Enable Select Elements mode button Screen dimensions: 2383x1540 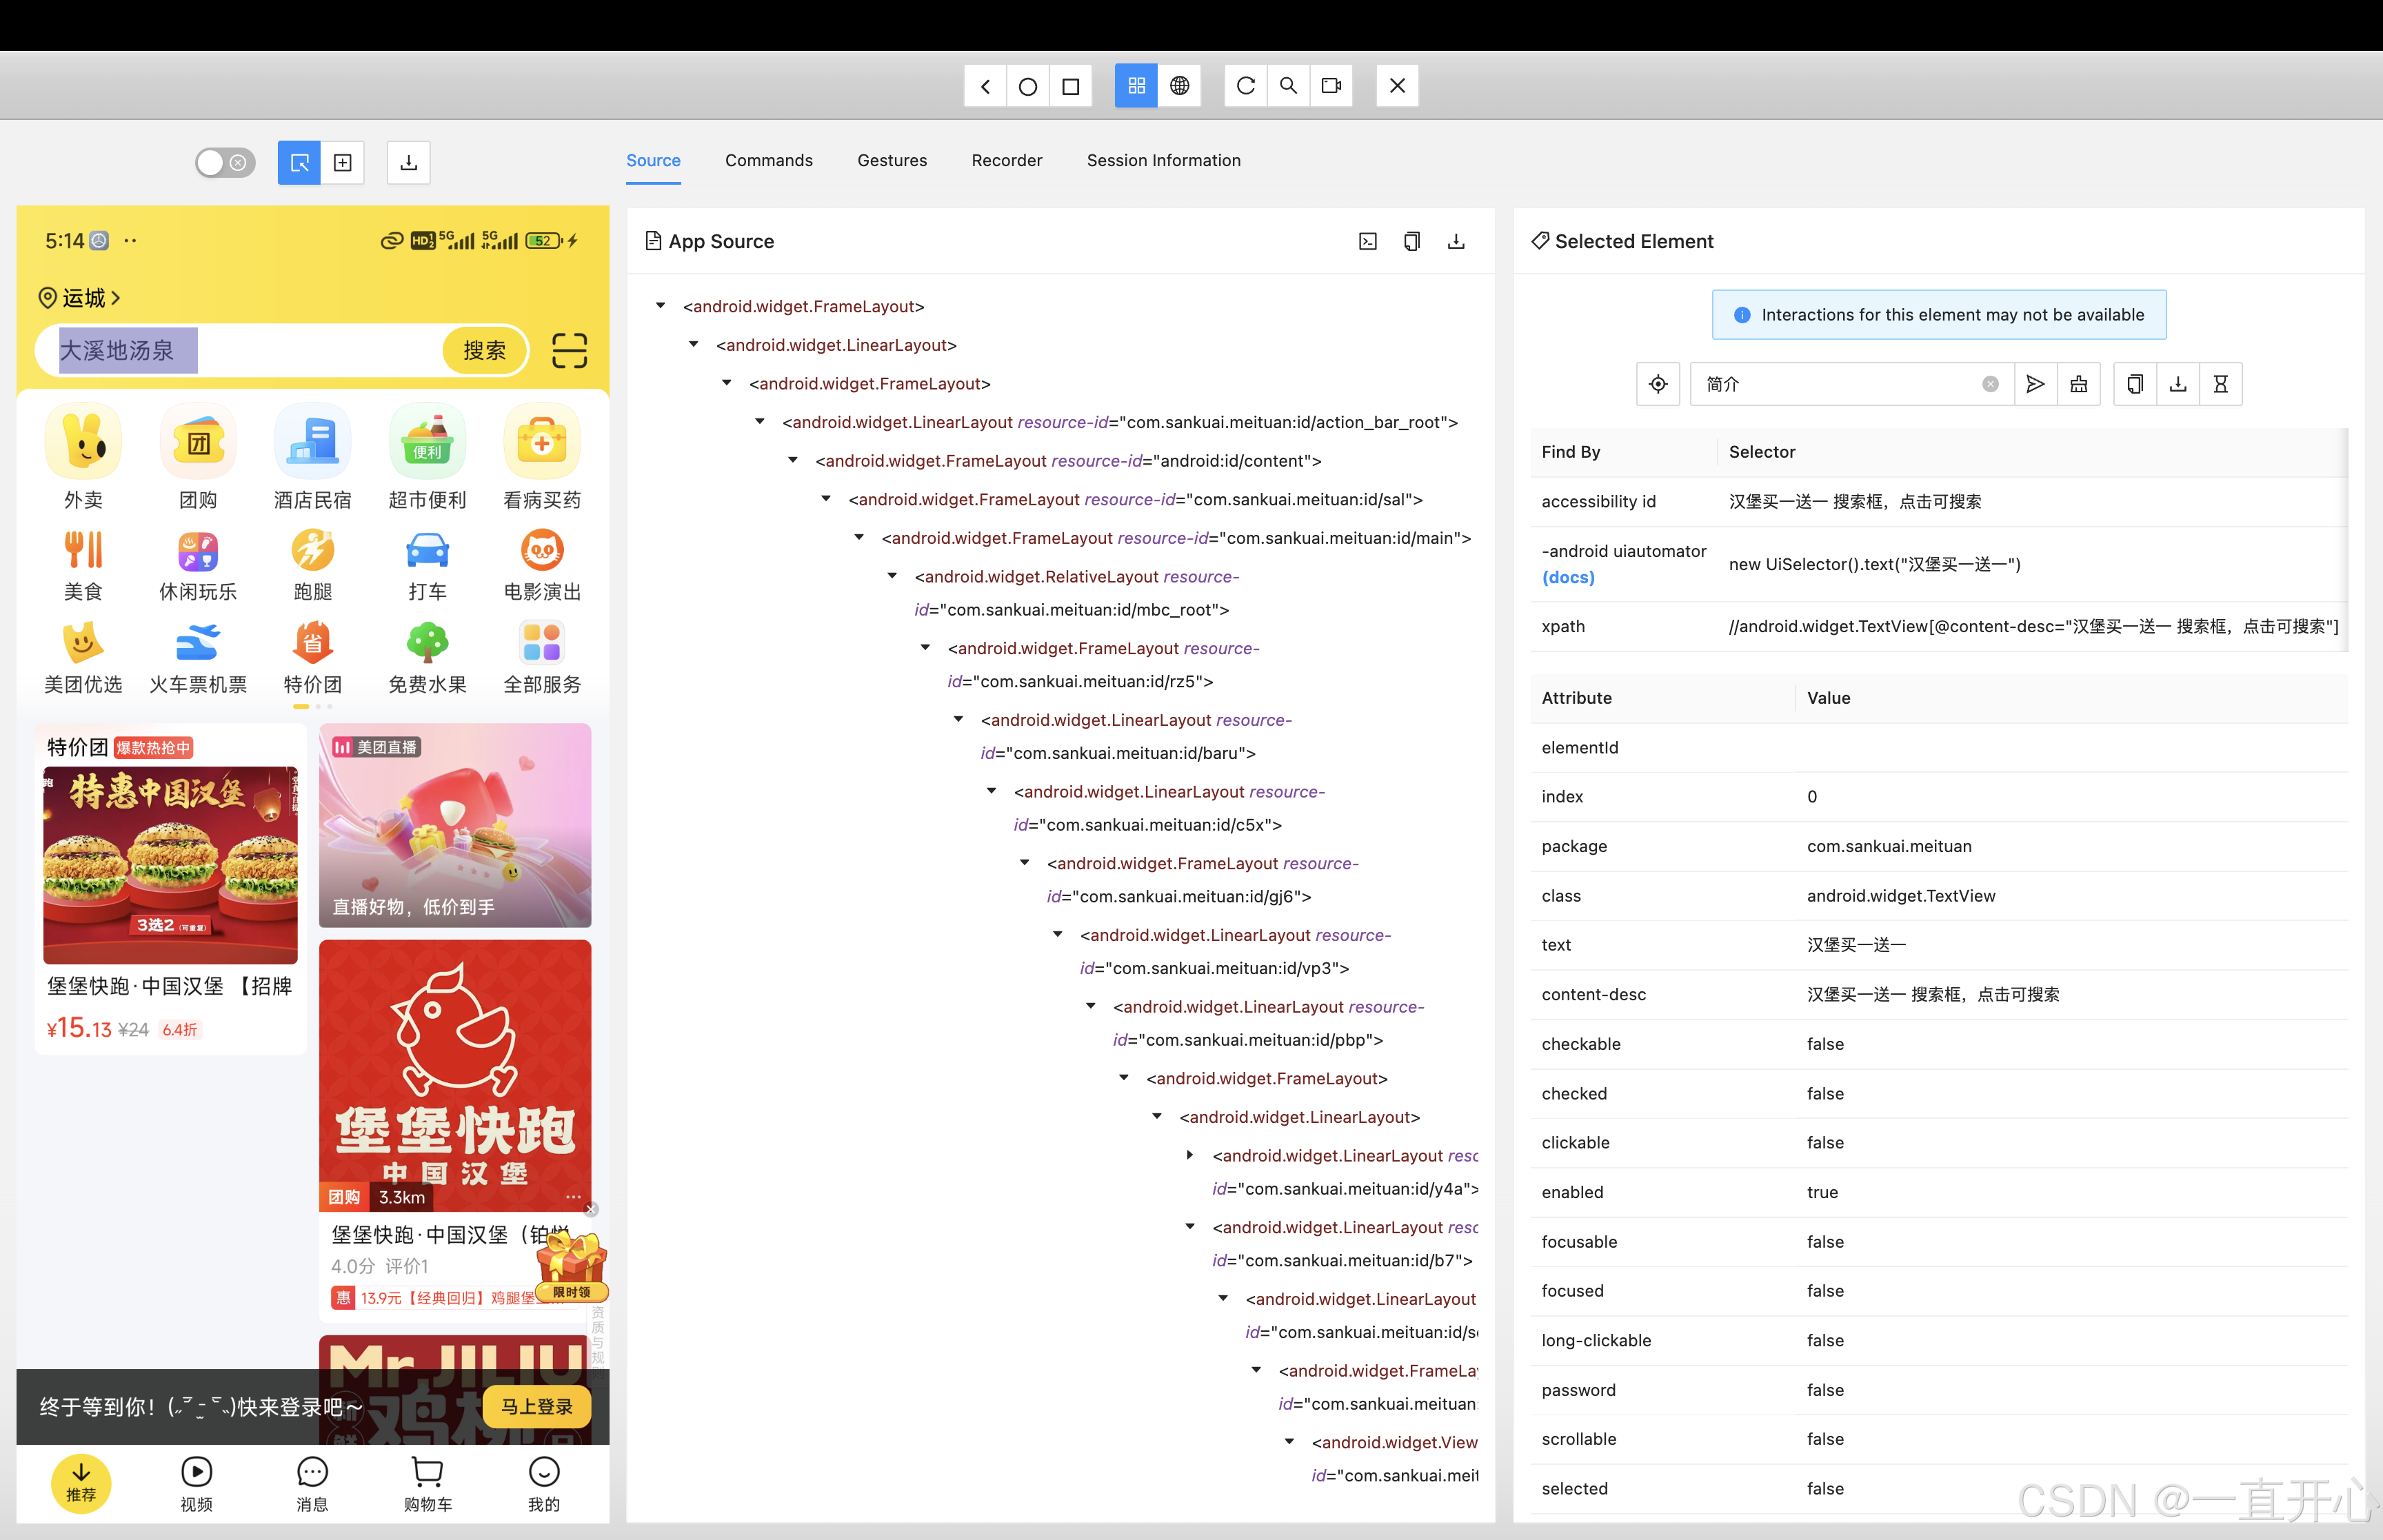(299, 163)
